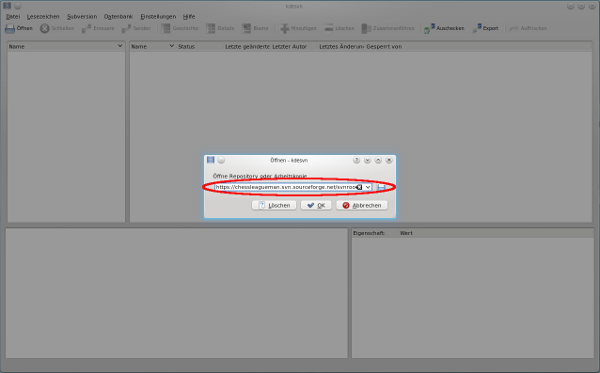
Task: Expand the repository URL history dropdown
Action: (x=368, y=187)
